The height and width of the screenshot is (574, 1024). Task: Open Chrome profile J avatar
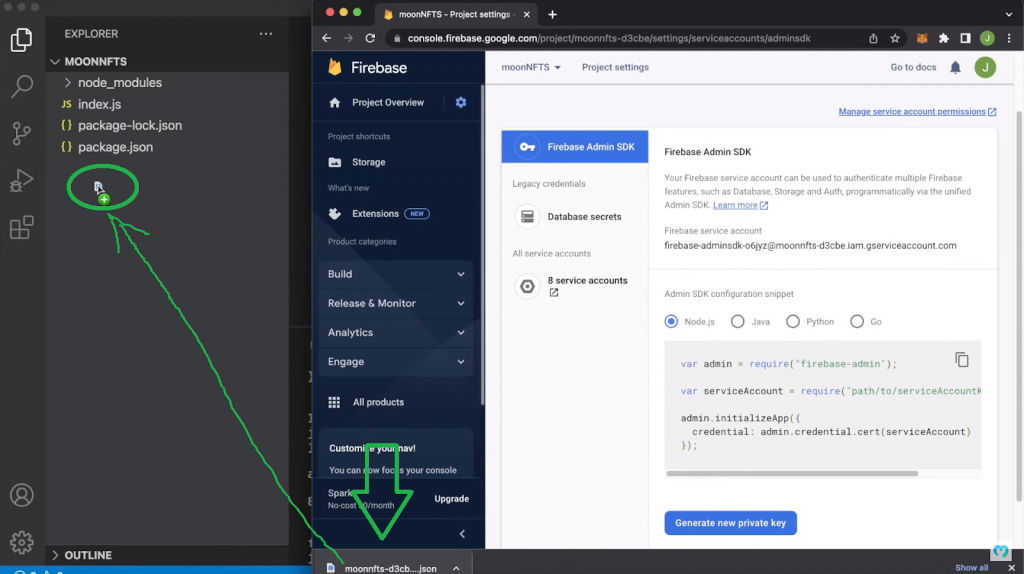(x=987, y=39)
